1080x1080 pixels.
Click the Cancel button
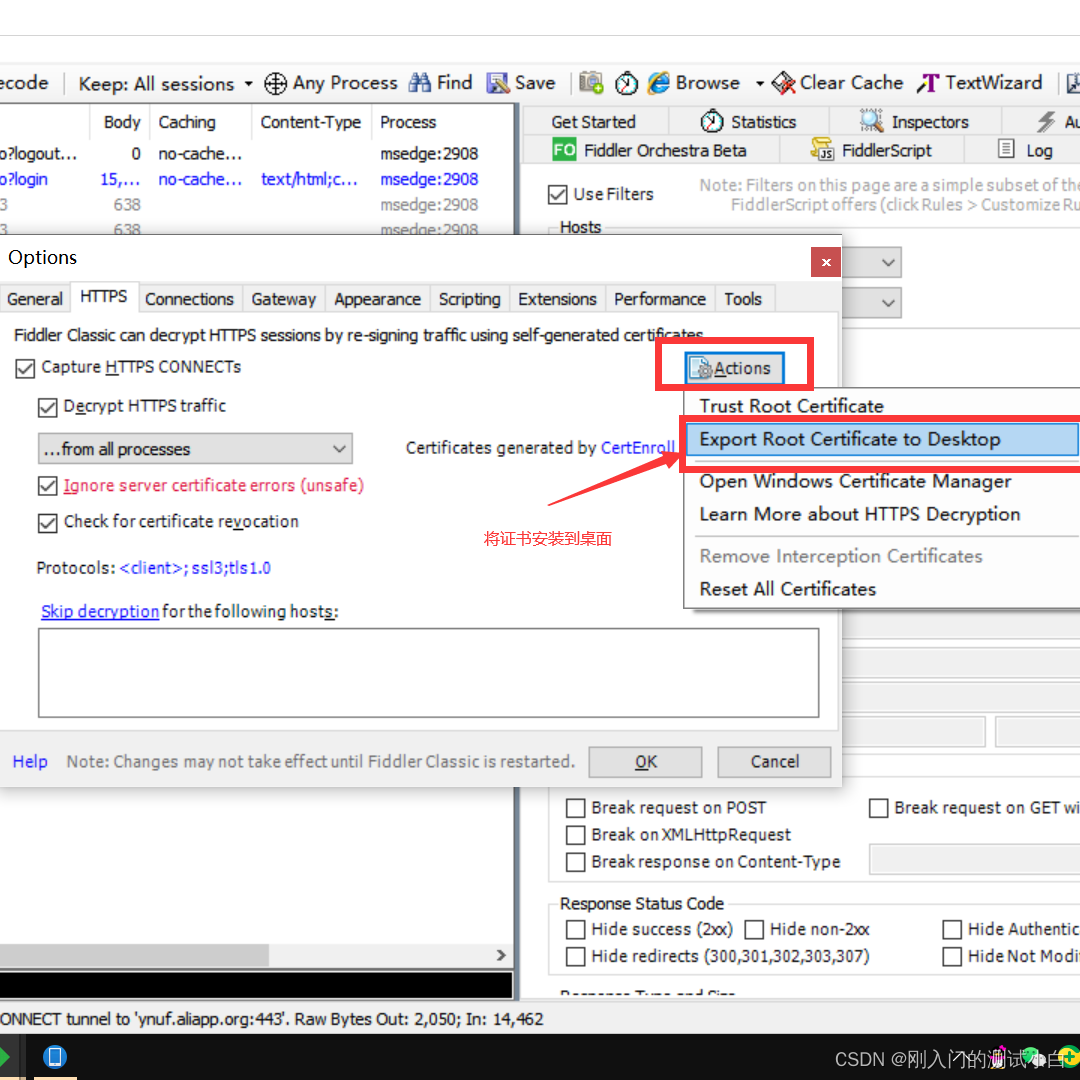point(774,761)
